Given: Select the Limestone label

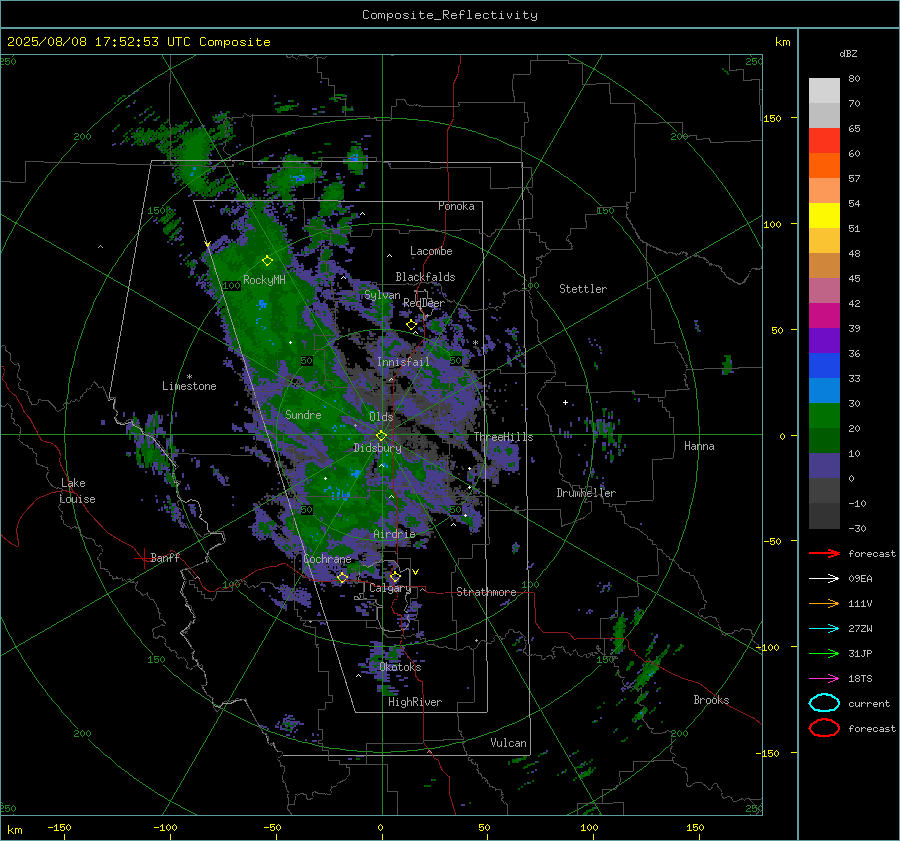Looking at the screenshot, I should tap(189, 386).
